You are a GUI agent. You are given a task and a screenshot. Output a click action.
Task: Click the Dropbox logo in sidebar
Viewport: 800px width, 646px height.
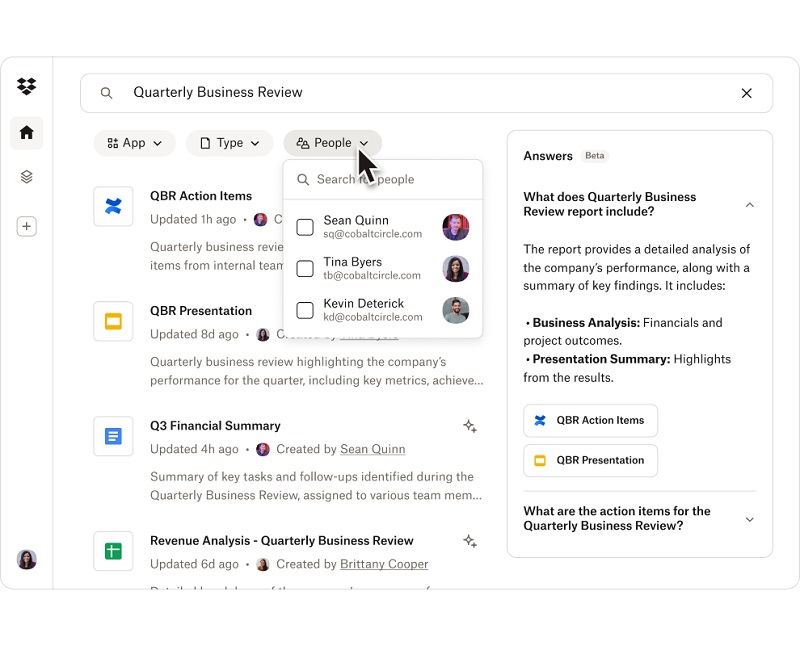[x=27, y=86]
